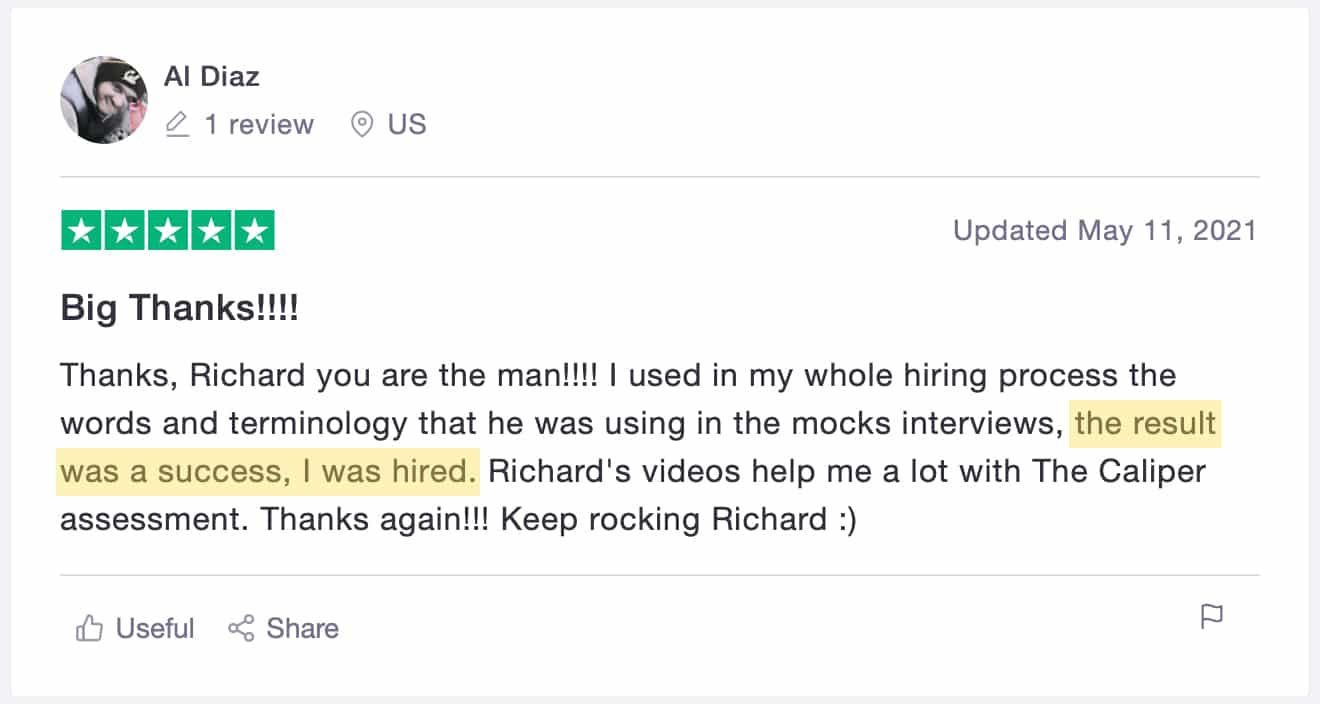Click the US country label

[407, 125]
